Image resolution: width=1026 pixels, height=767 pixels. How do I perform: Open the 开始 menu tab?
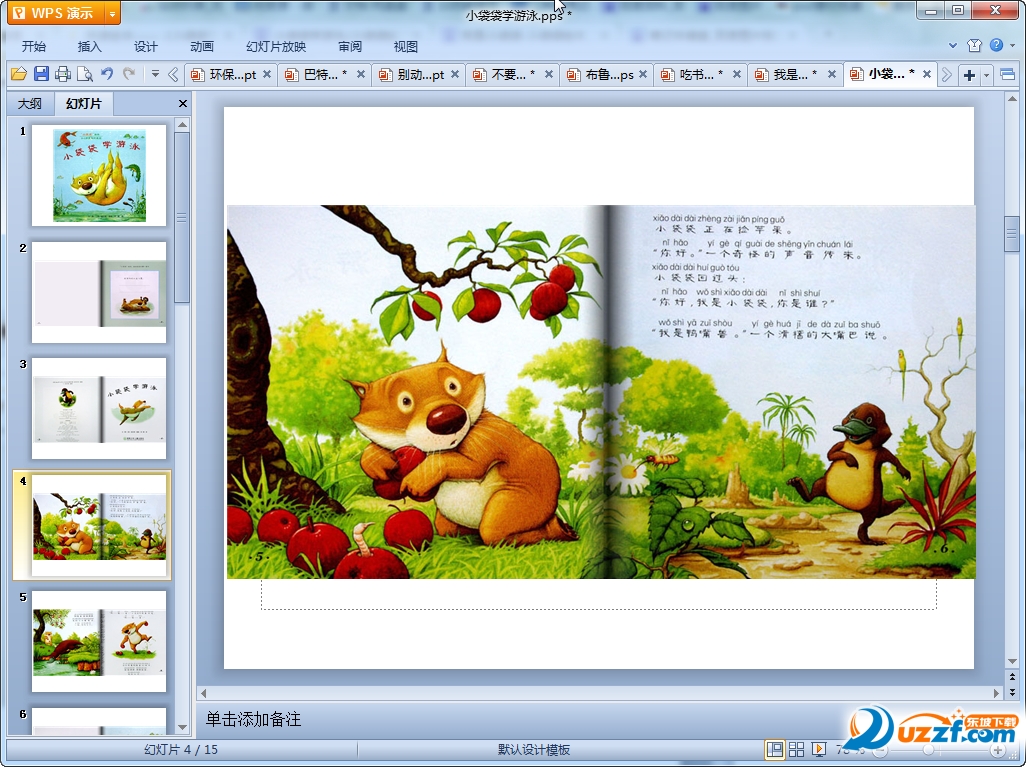click(33, 46)
